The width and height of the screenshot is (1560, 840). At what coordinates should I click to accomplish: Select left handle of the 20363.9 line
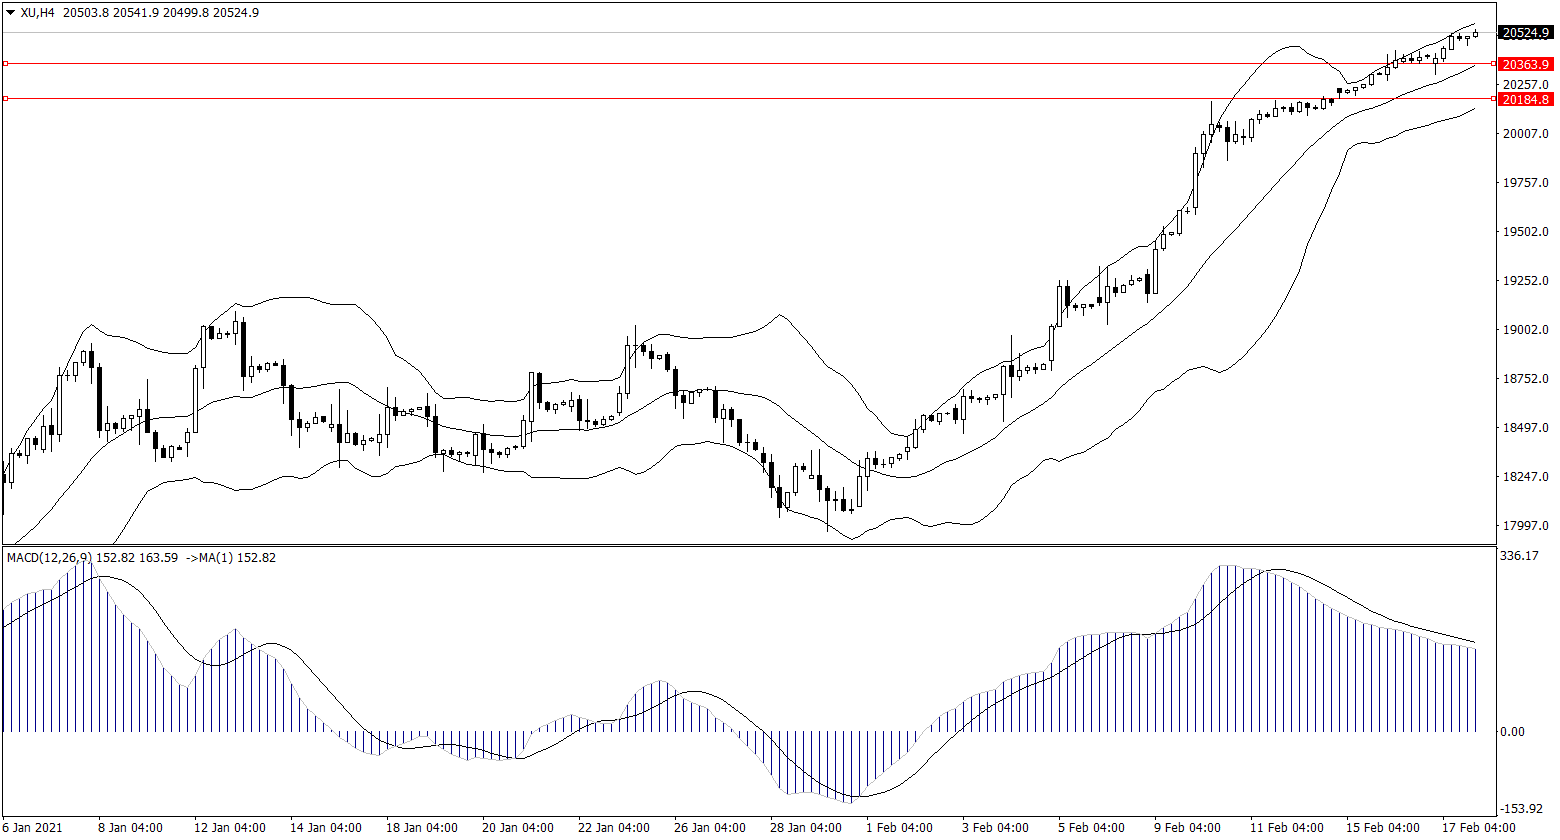(x=5, y=64)
